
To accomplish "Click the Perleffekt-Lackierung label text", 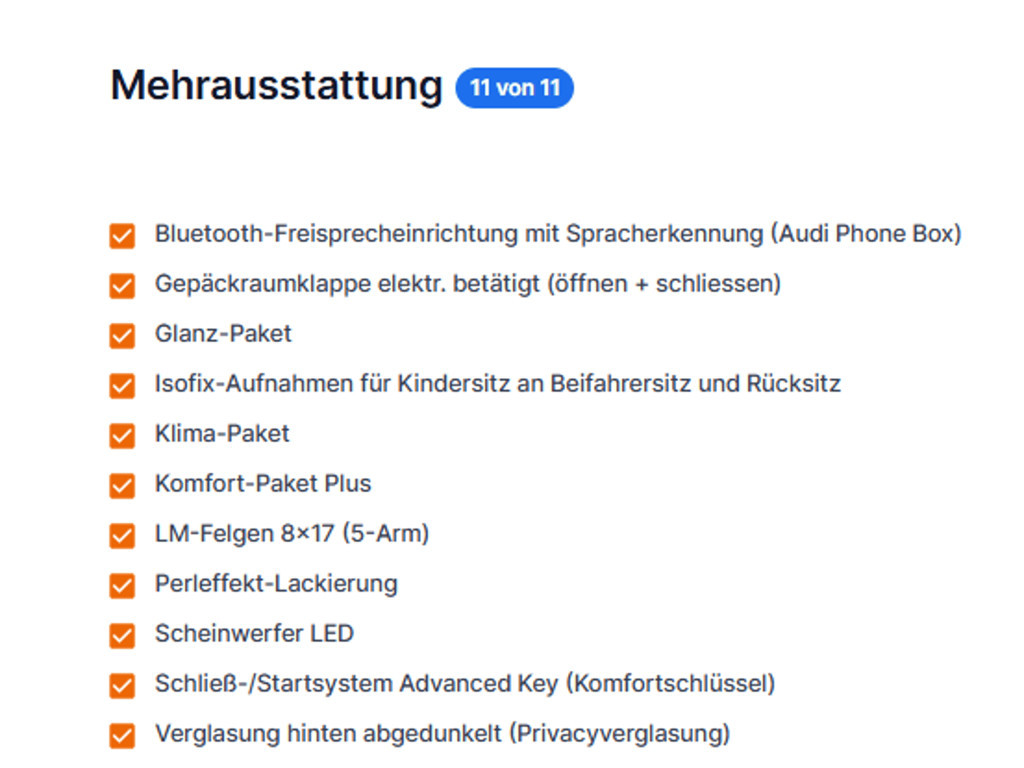I will pos(276,584).
